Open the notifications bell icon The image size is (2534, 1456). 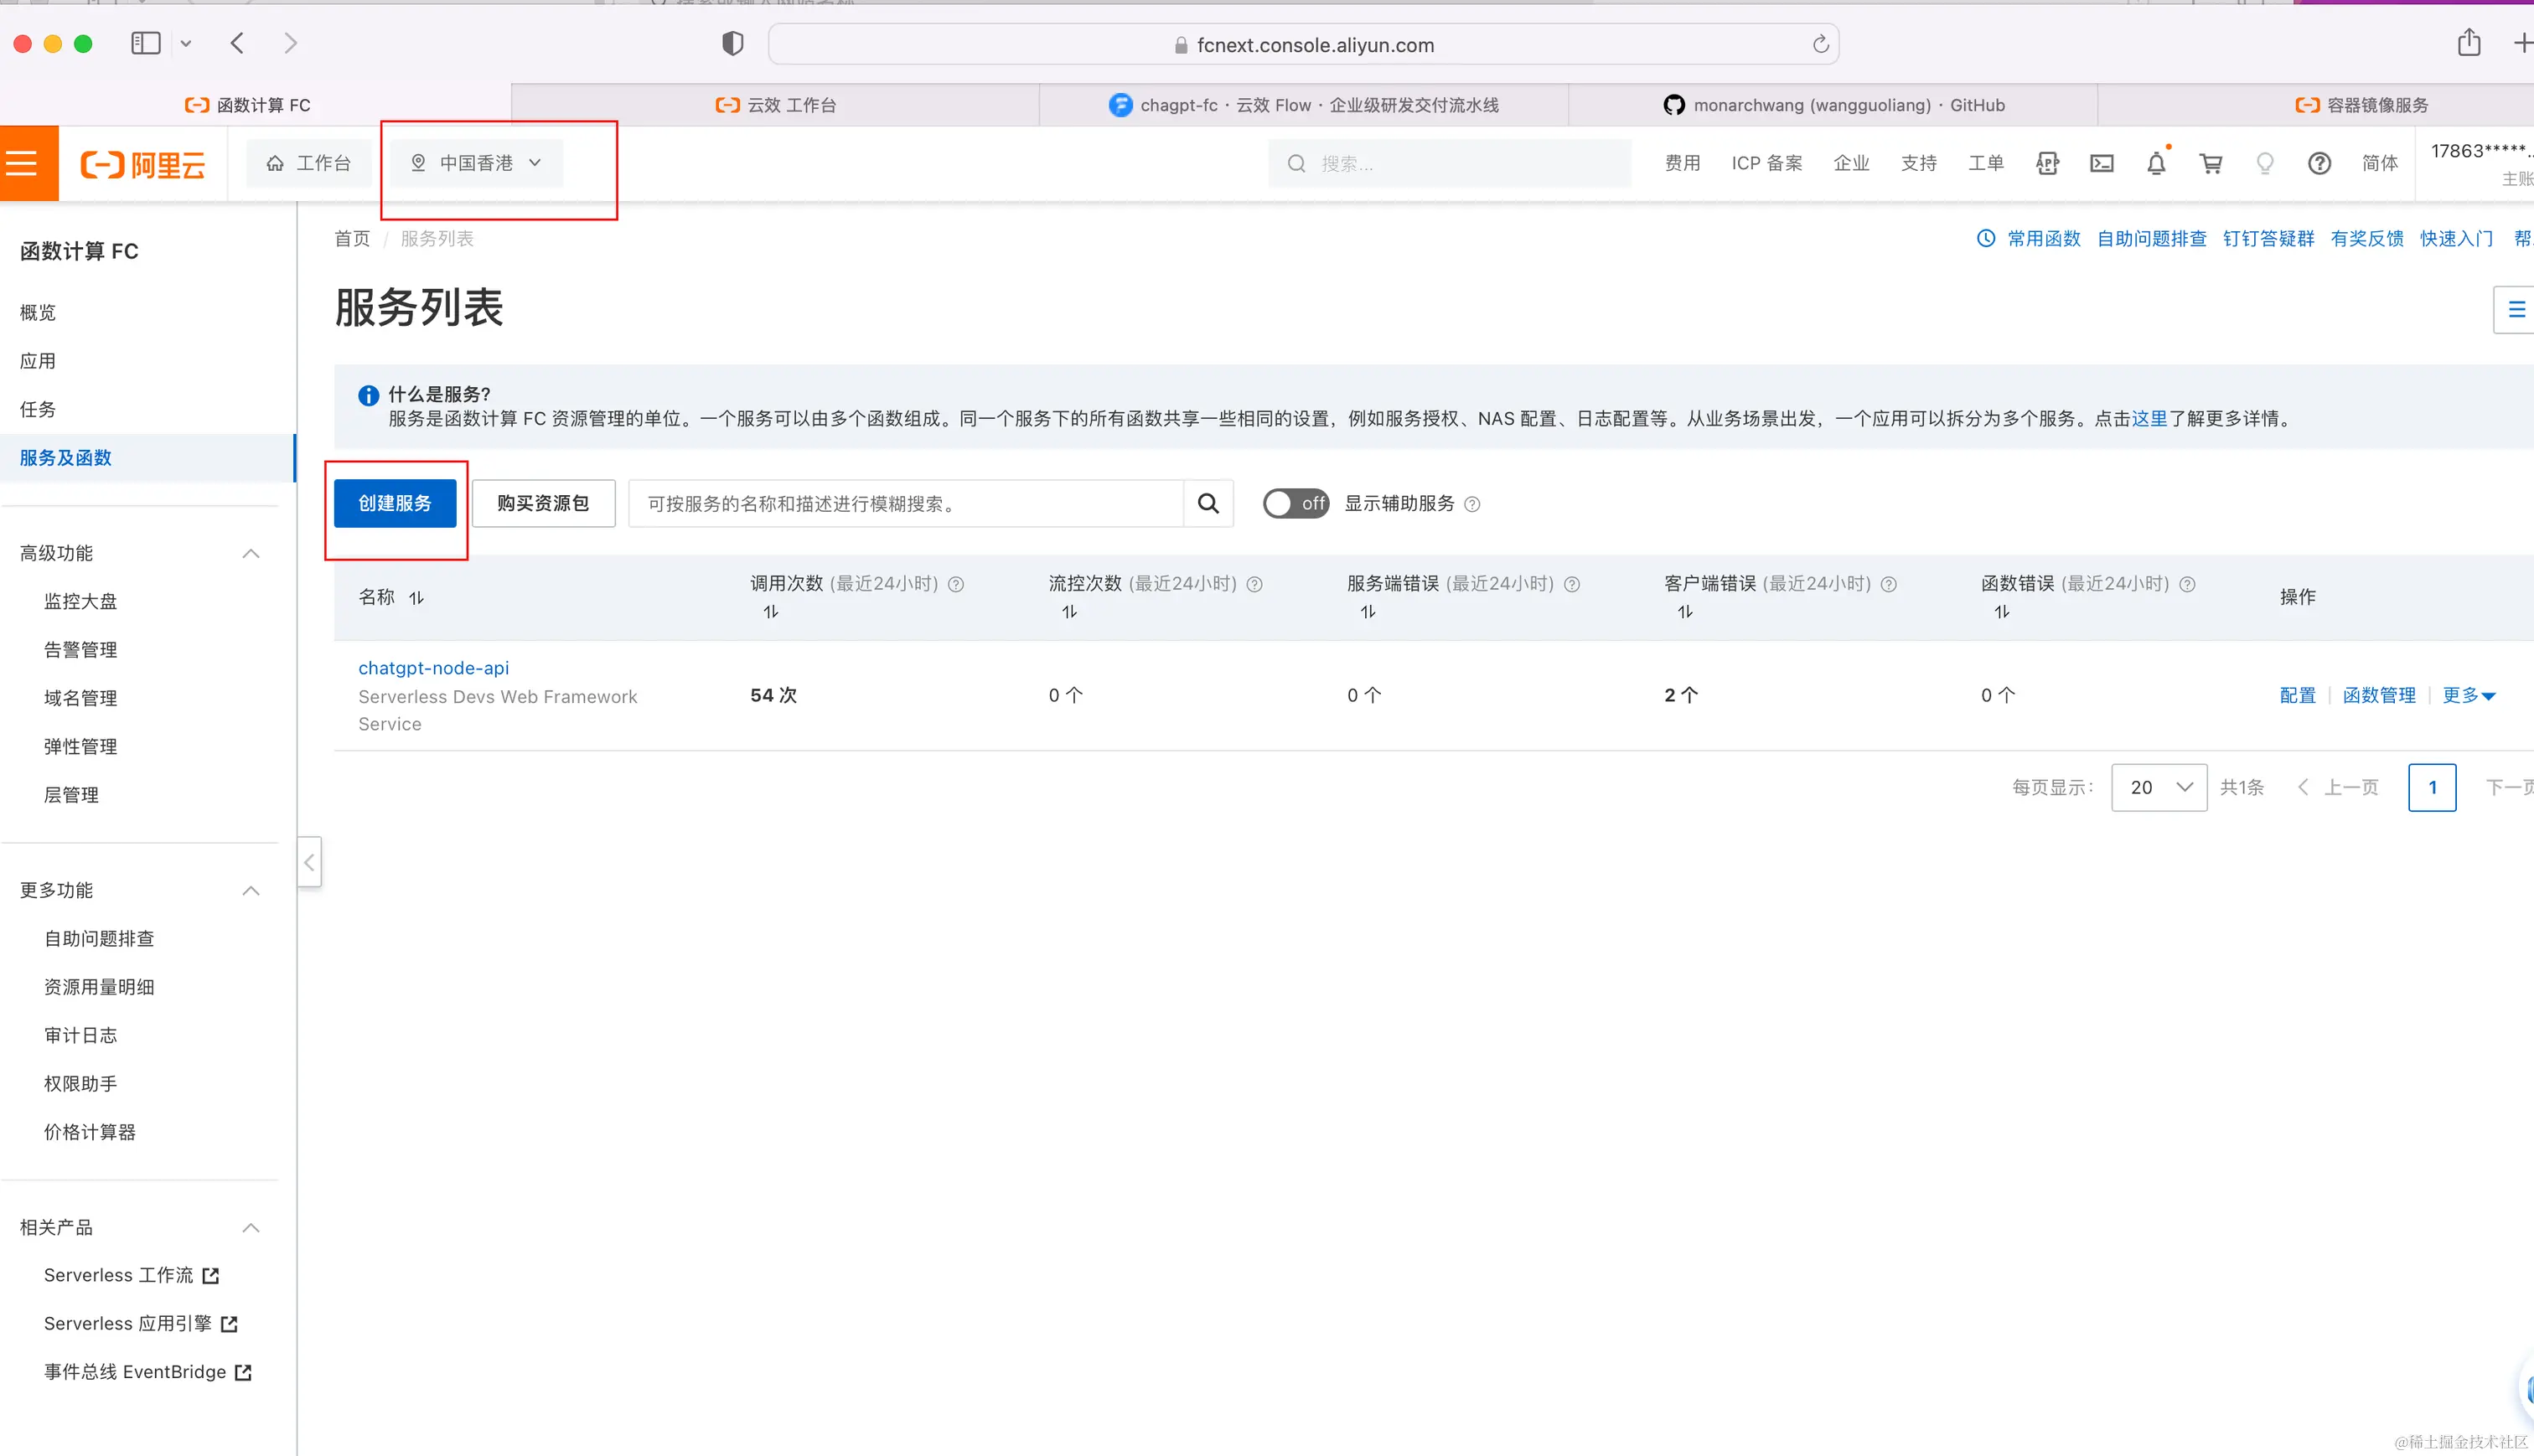(2155, 163)
